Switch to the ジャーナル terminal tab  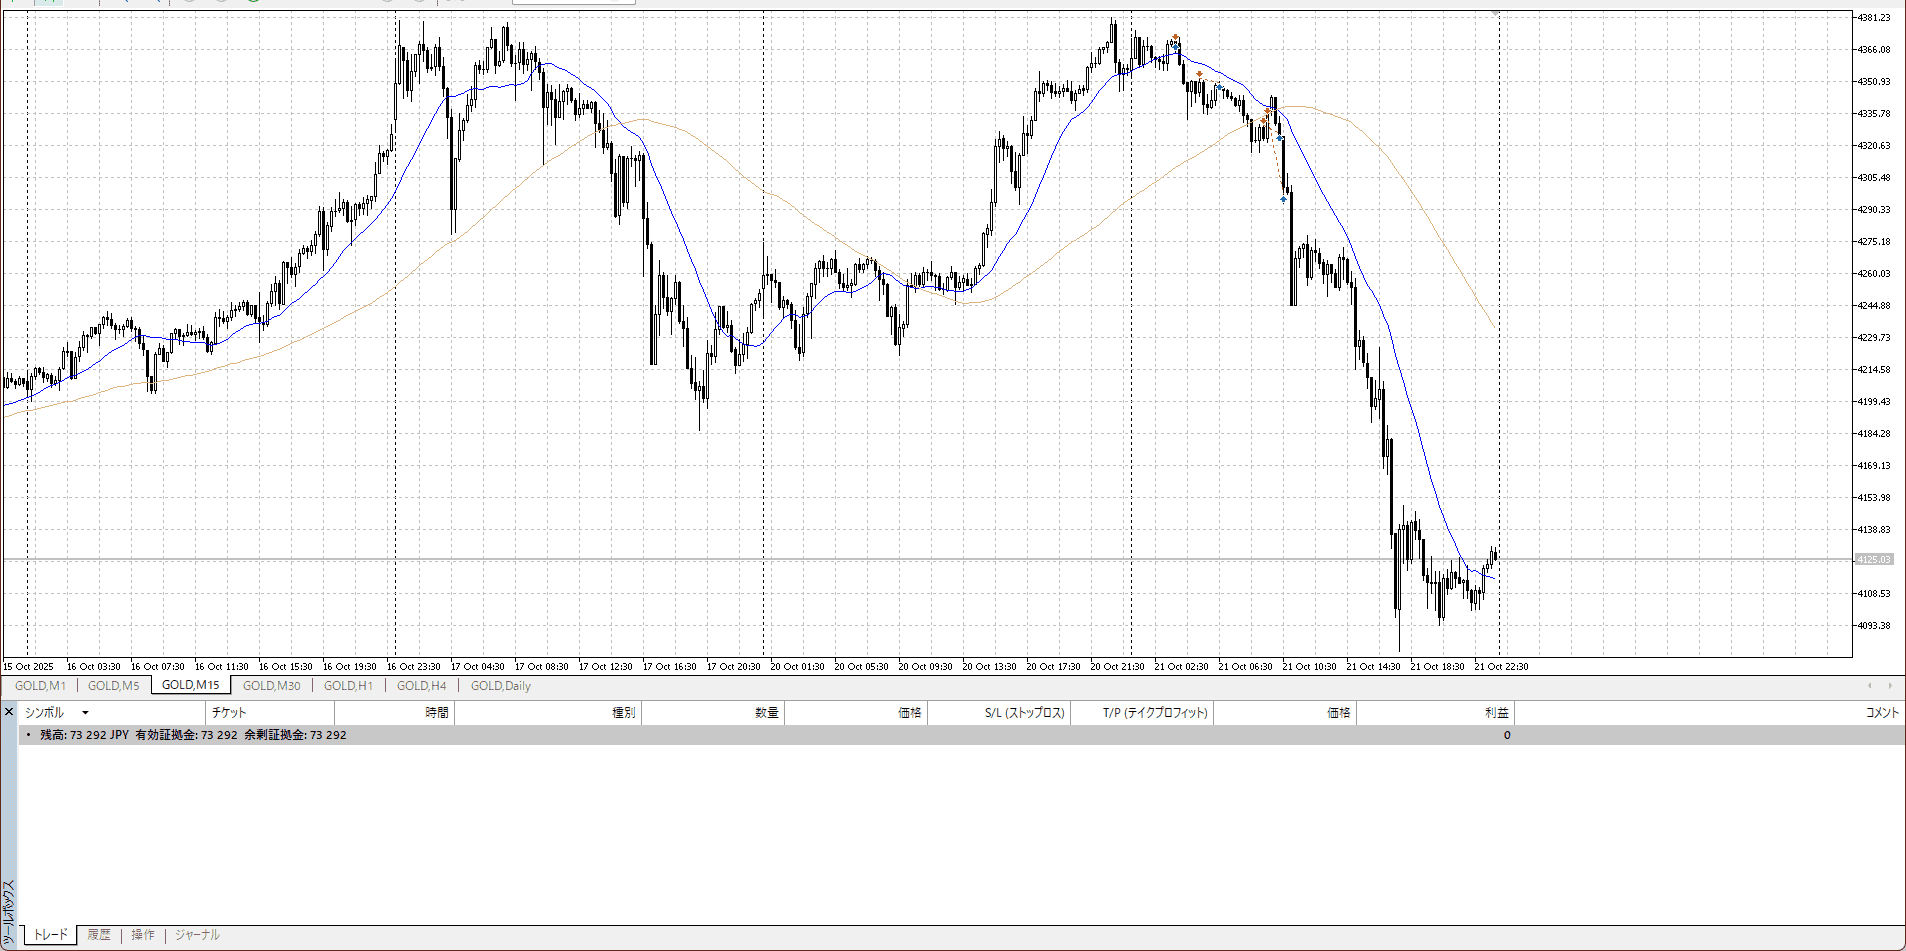pos(197,935)
